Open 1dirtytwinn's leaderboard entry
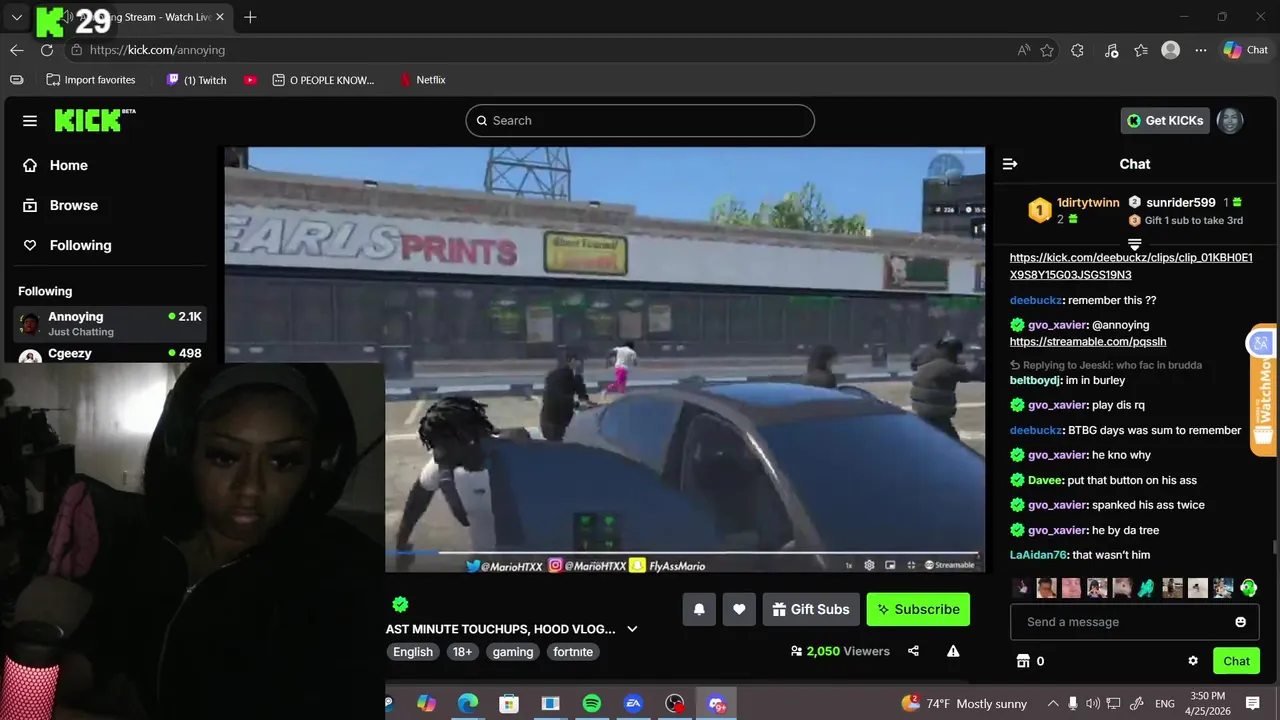Image resolution: width=1280 pixels, height=720 pixels. [x=1076, y=210]
